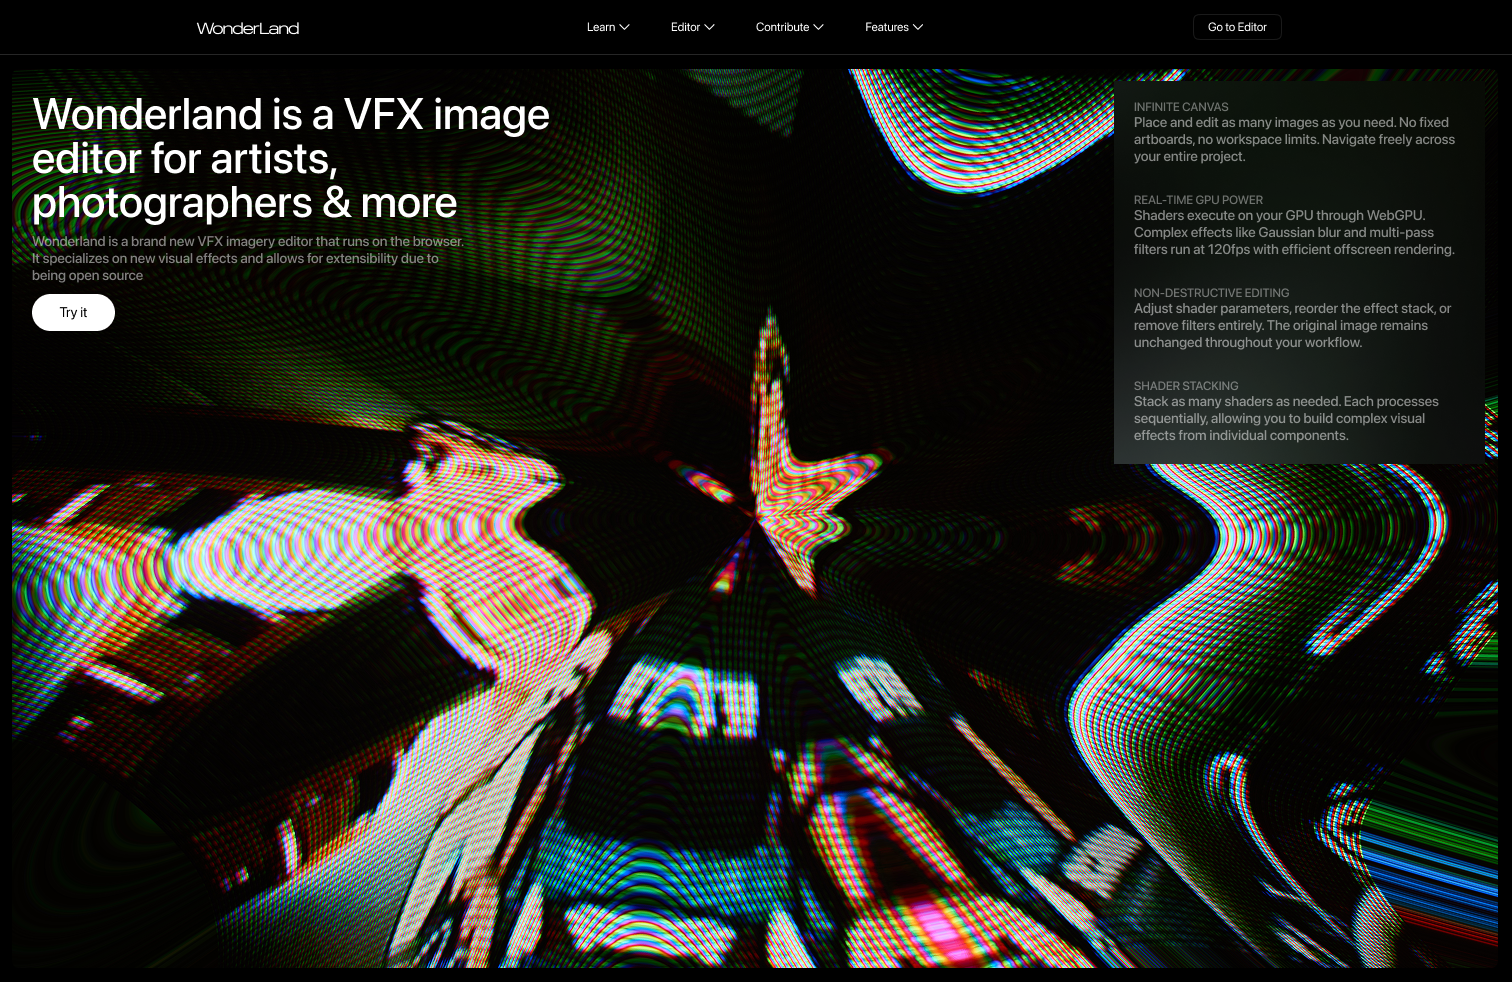Click the browser-based editor description paragraph
Screen dimensions: 1512x982
pos(247,258)
